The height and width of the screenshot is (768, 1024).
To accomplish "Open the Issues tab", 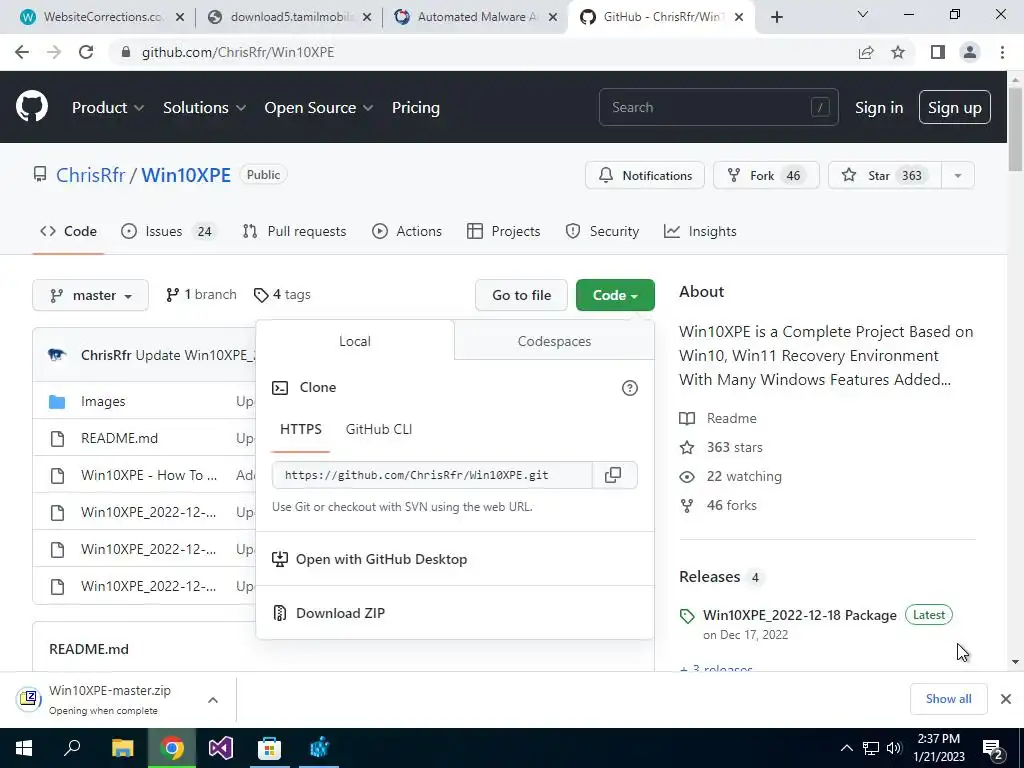I will pyautogui.click(x=167, y=231).
